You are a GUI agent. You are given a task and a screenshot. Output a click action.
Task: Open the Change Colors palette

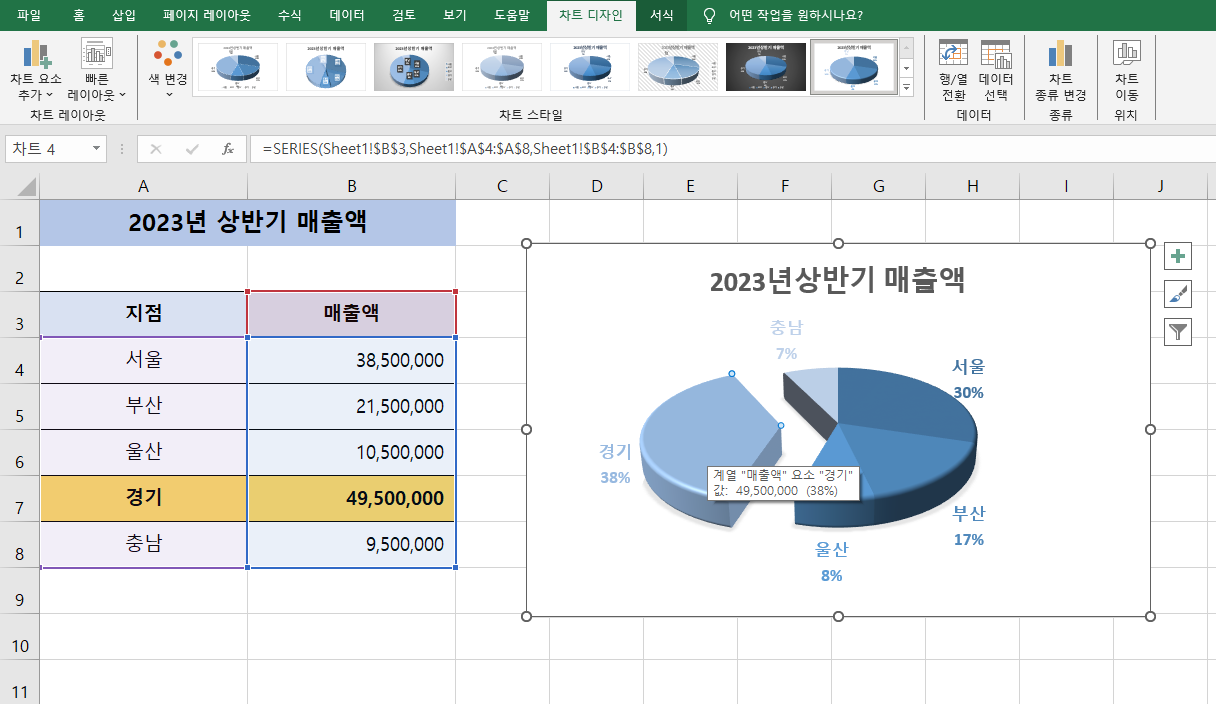pos(168,71)
